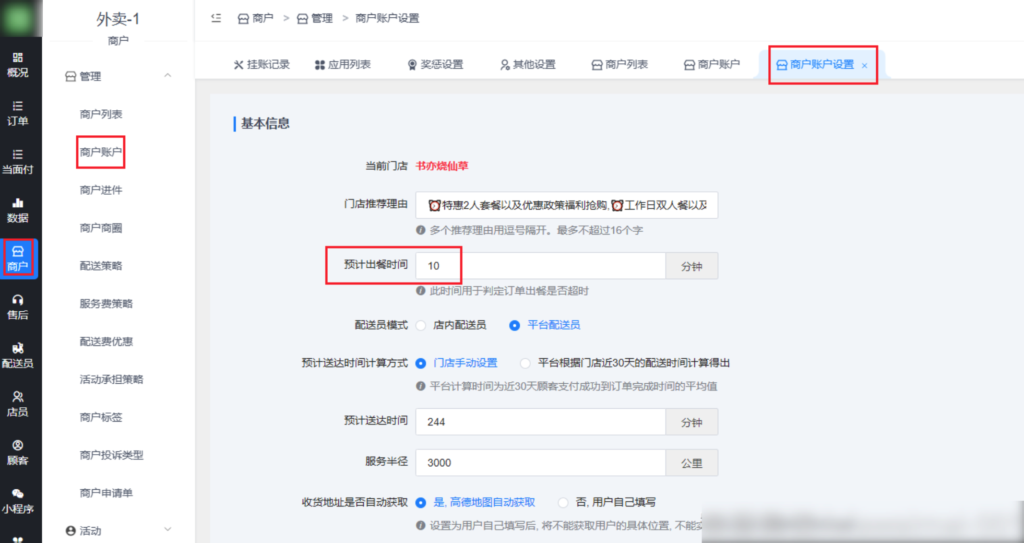Image resolution: width=1024 pixels, height=543 pixels.
Task: Click the 基本信息 section heading
Action: (x=266, y=123)
